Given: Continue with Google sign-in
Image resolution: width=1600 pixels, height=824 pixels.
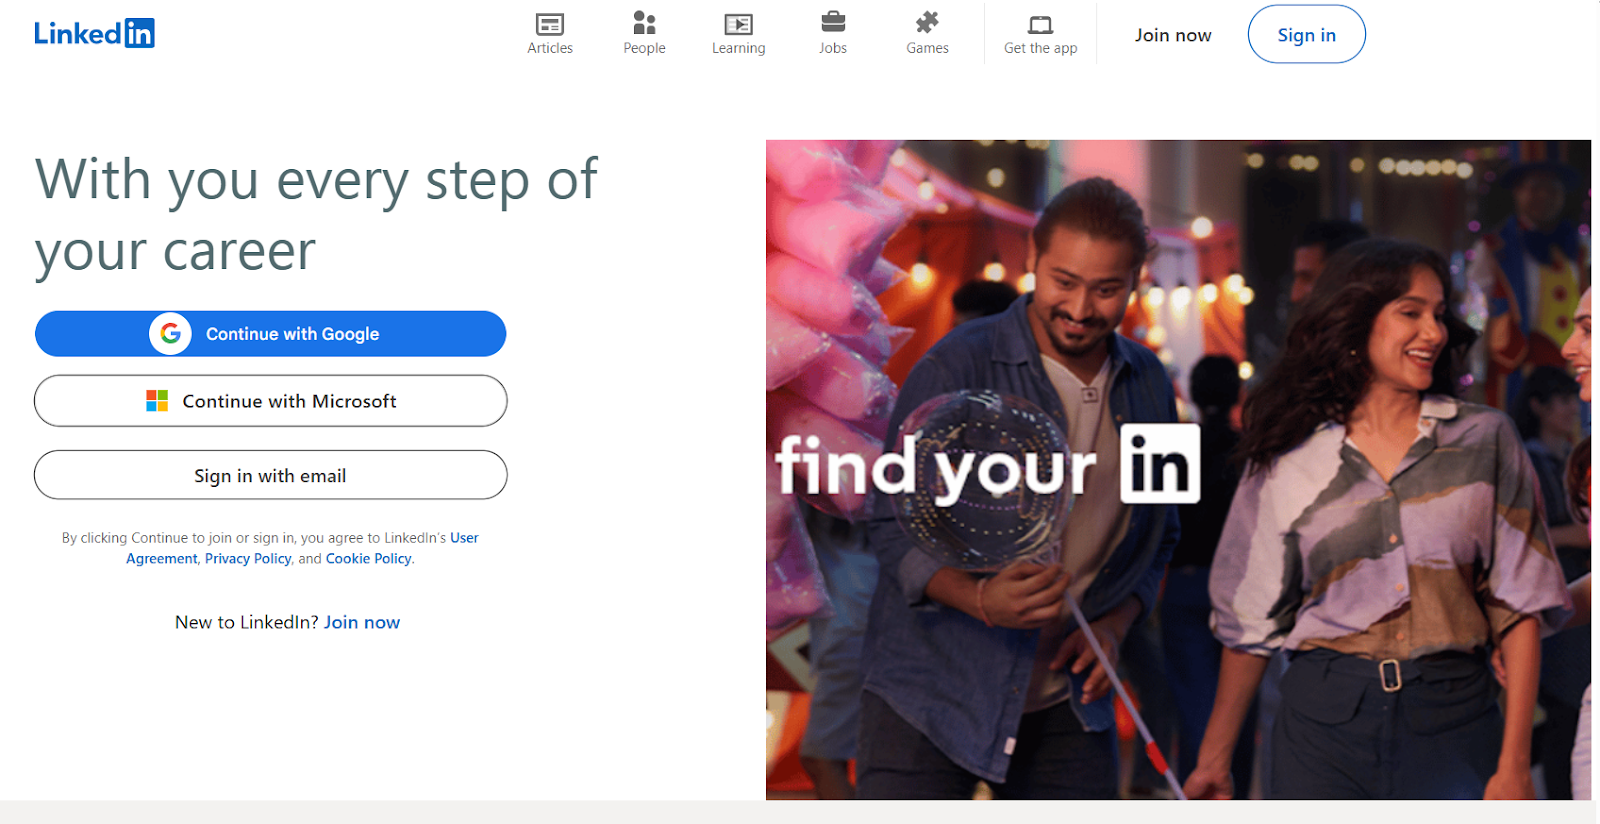Looking at the screenshot, I should (270, 334).
